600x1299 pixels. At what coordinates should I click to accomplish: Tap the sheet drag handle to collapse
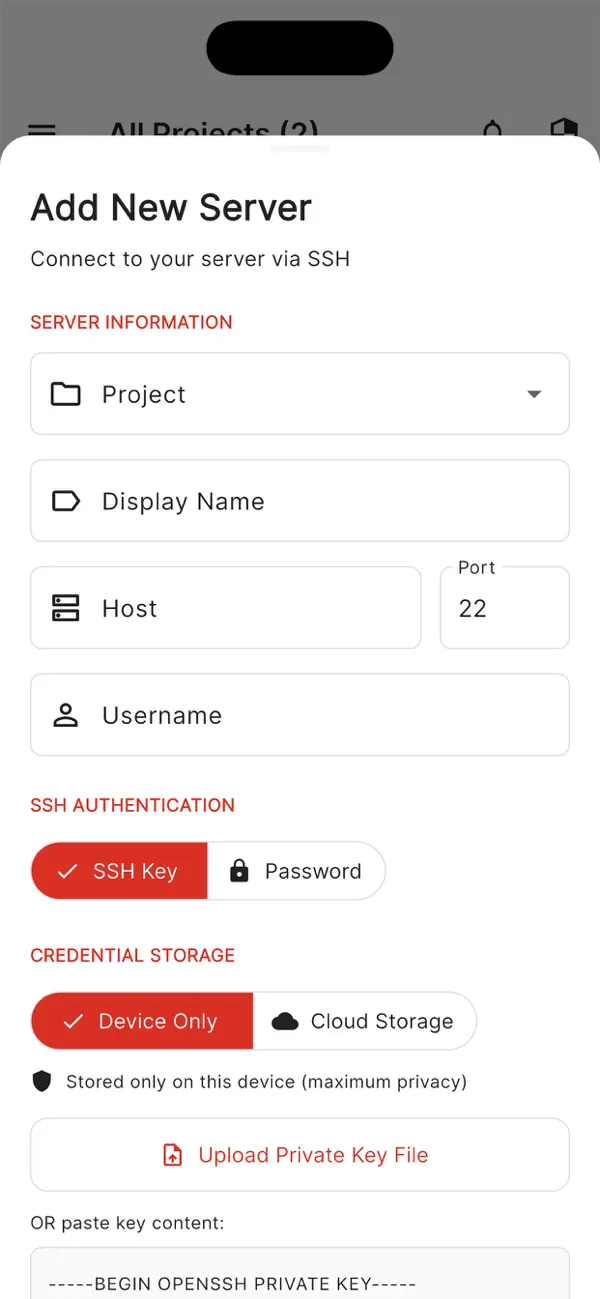pyautogui.click(x=300, y=147)
